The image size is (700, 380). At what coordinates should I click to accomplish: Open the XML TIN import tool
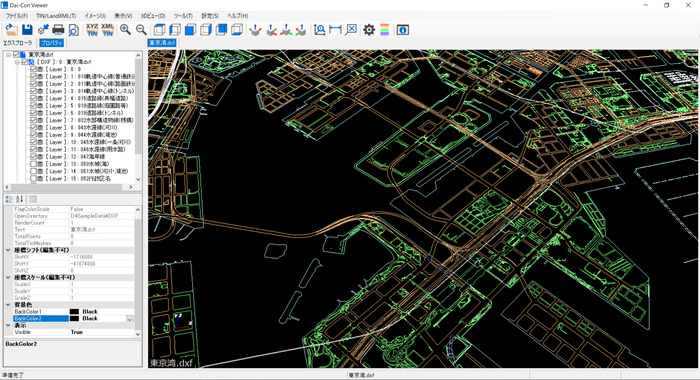[108, 29]
